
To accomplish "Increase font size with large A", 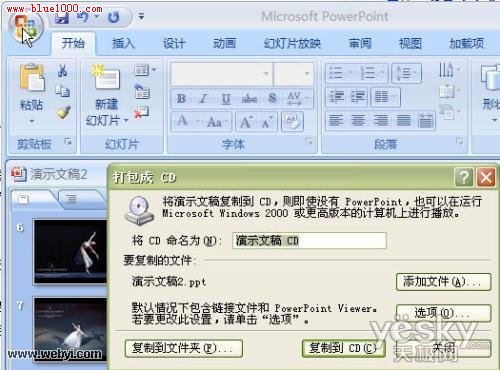I will tap(246, 122).
